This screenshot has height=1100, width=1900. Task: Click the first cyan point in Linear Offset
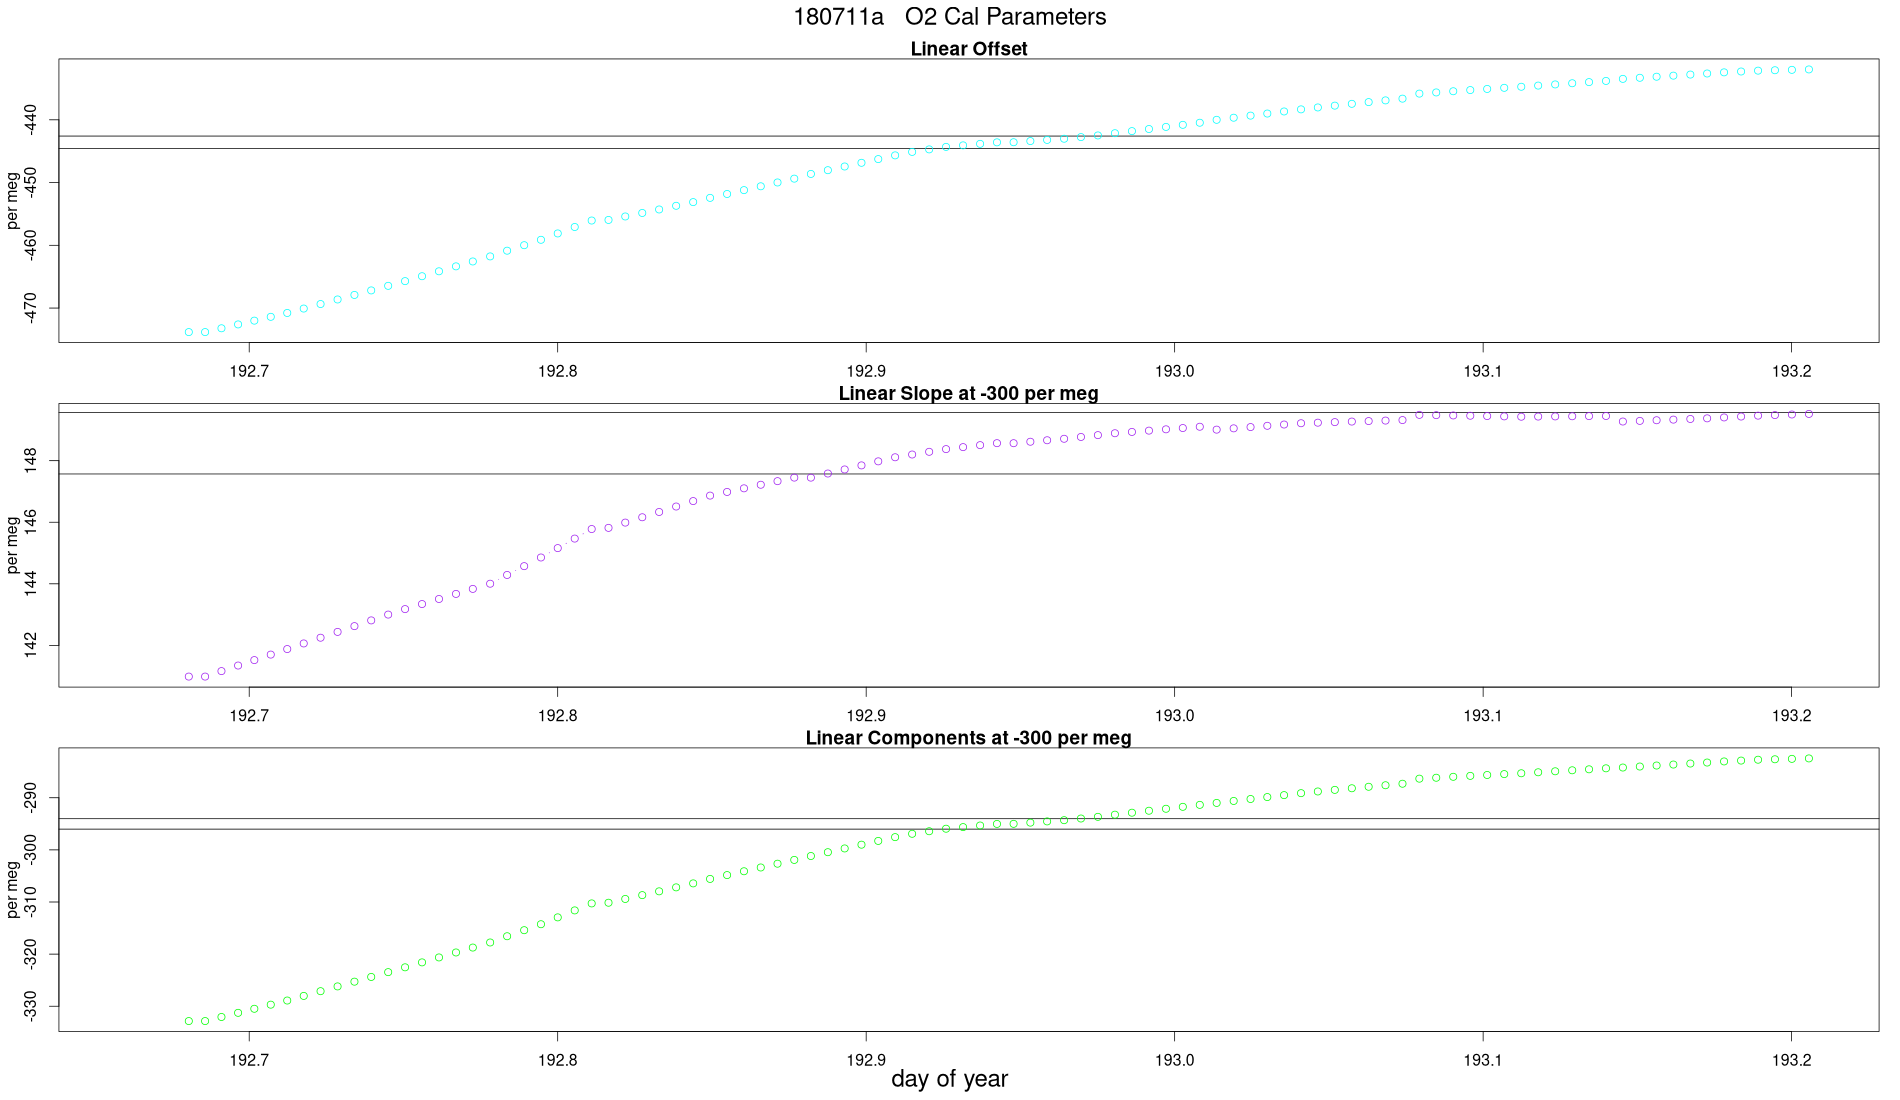pyautogui.click(x=189, y=332)
